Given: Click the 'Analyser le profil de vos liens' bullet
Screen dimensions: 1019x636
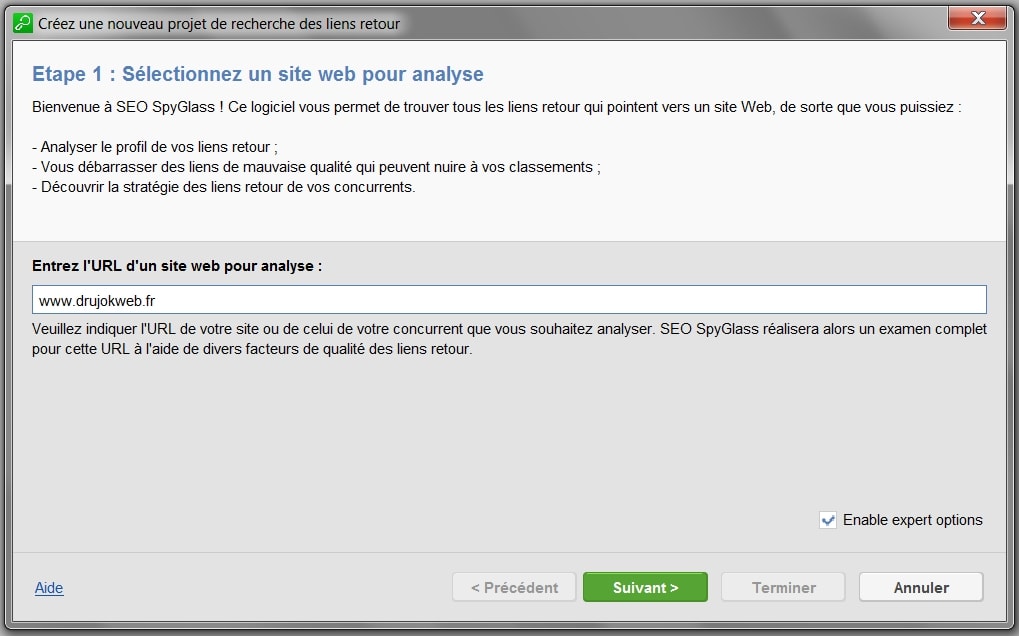Looking at the screenshot, I should (155, 147).
